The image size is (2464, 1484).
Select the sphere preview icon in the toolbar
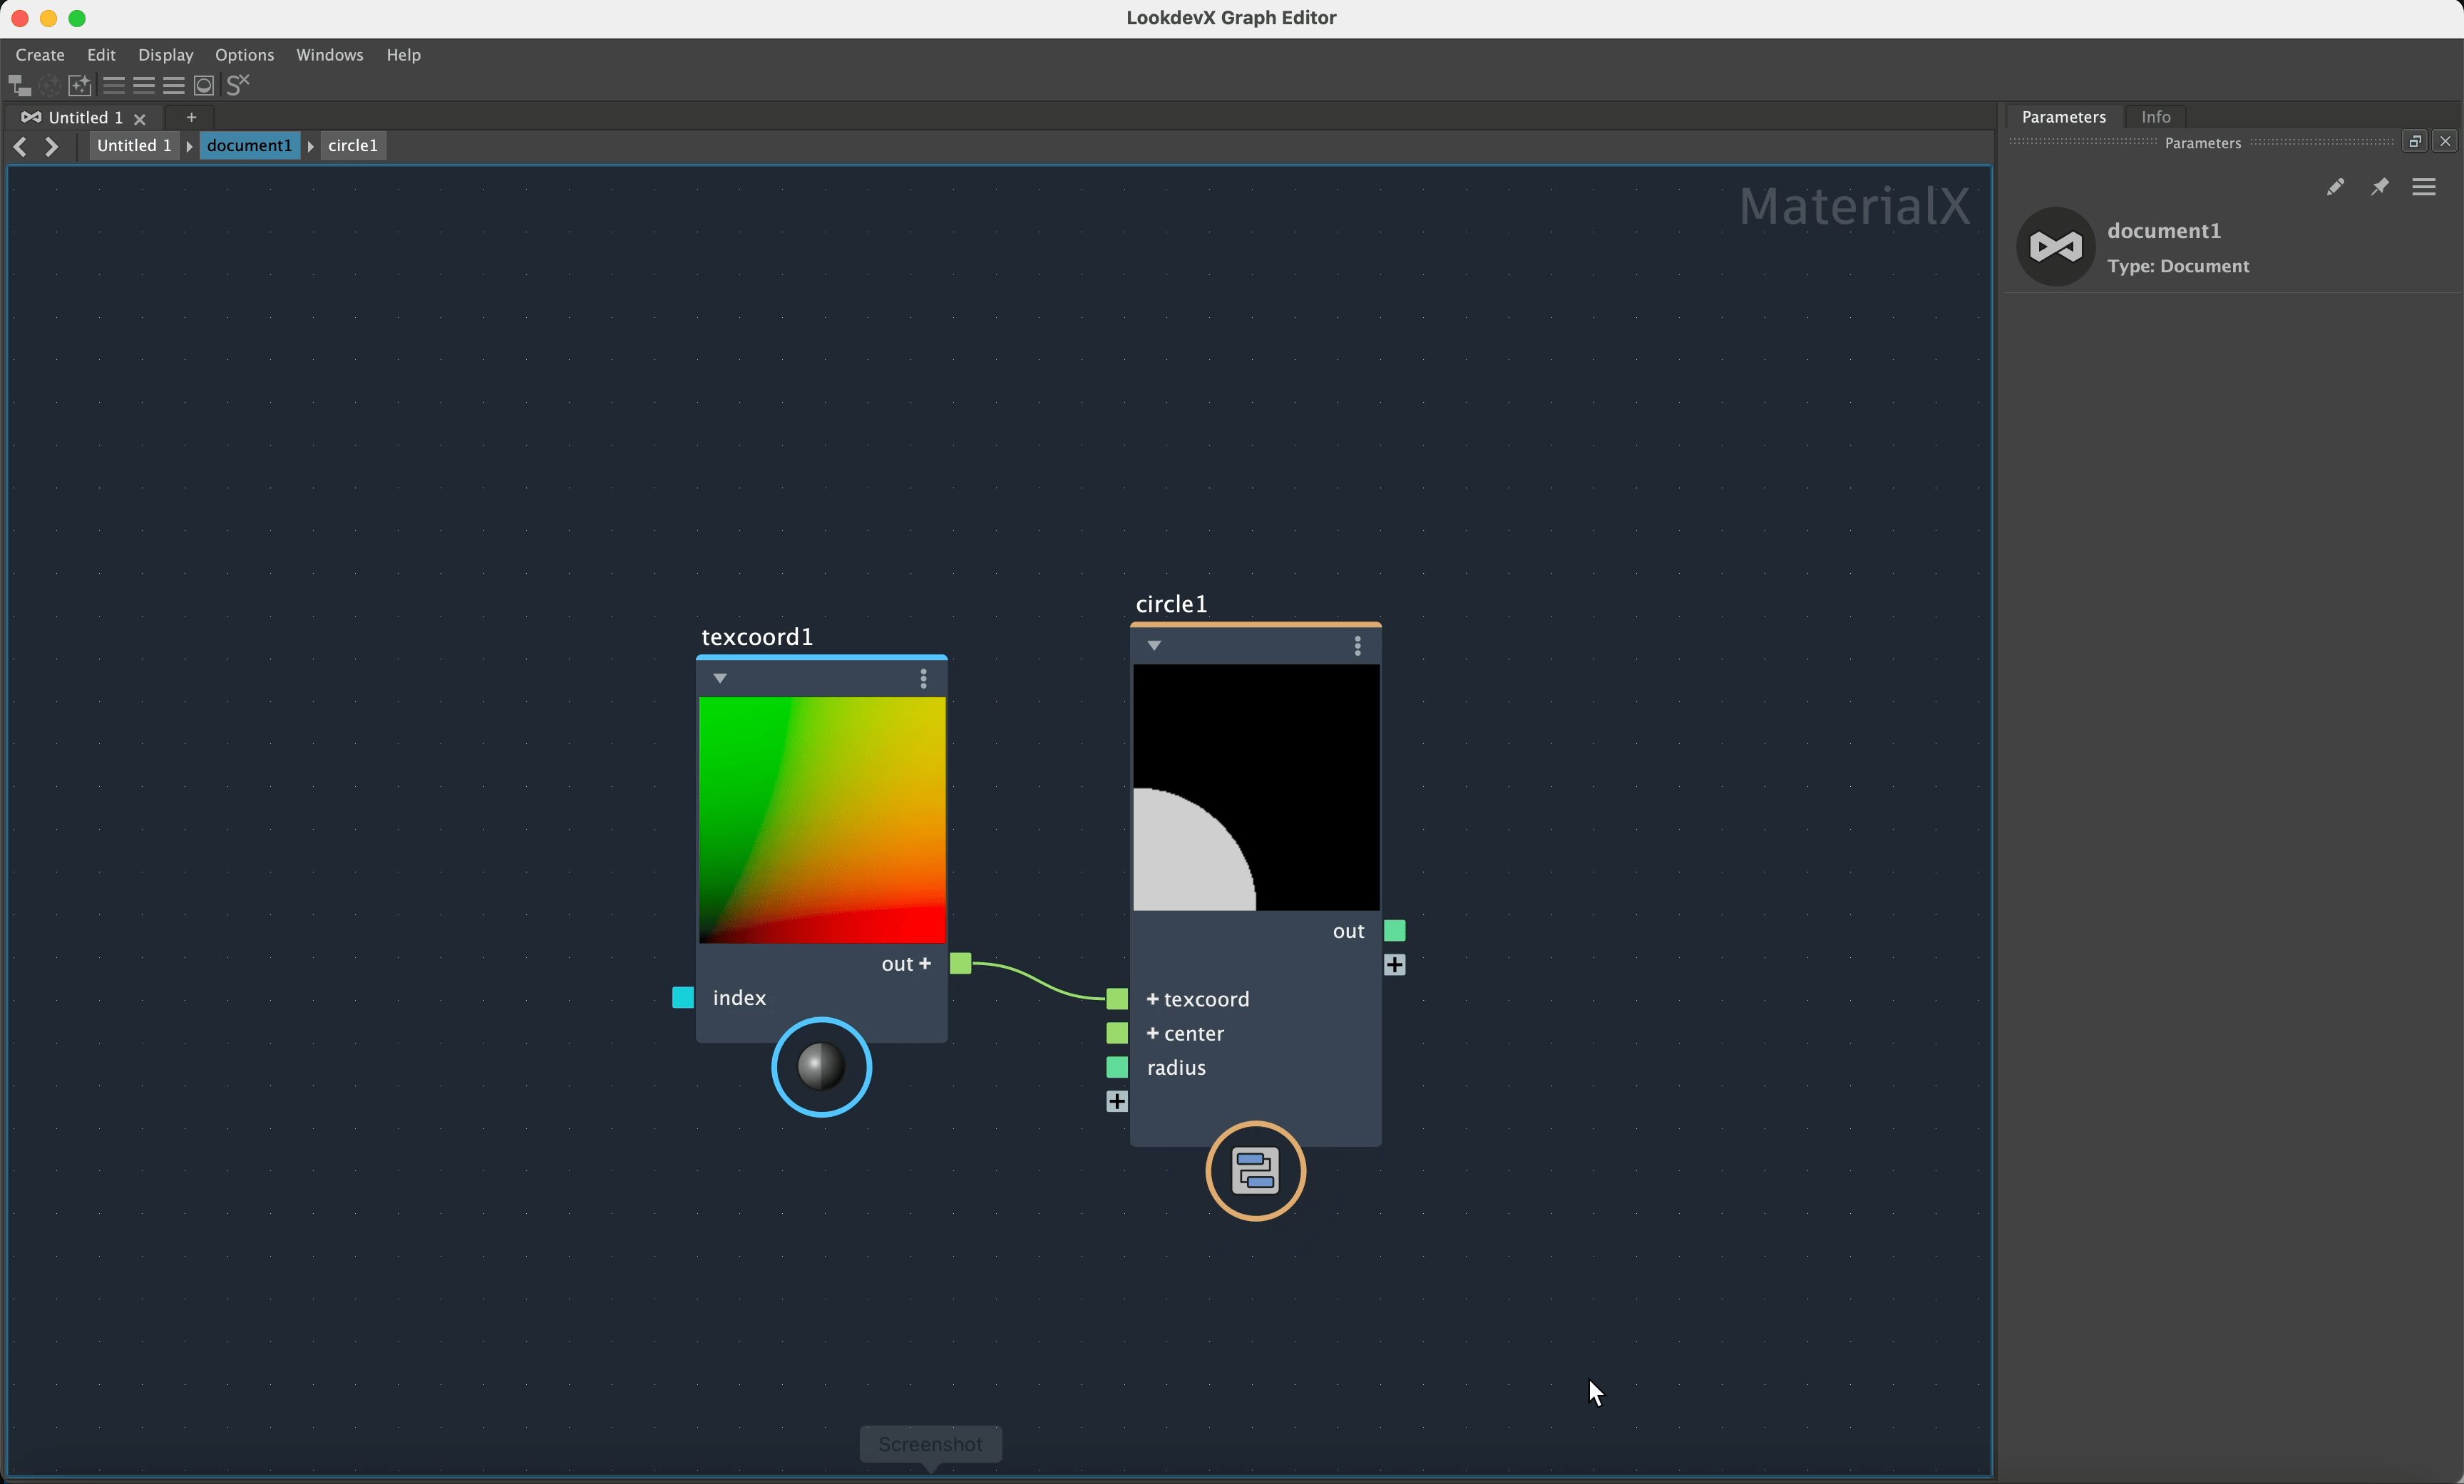pos(204,85)
